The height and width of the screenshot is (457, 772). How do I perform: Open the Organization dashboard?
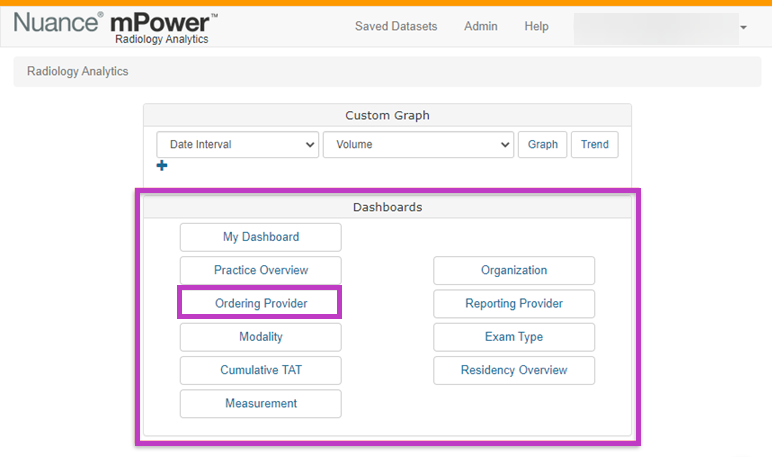[514, 270]
